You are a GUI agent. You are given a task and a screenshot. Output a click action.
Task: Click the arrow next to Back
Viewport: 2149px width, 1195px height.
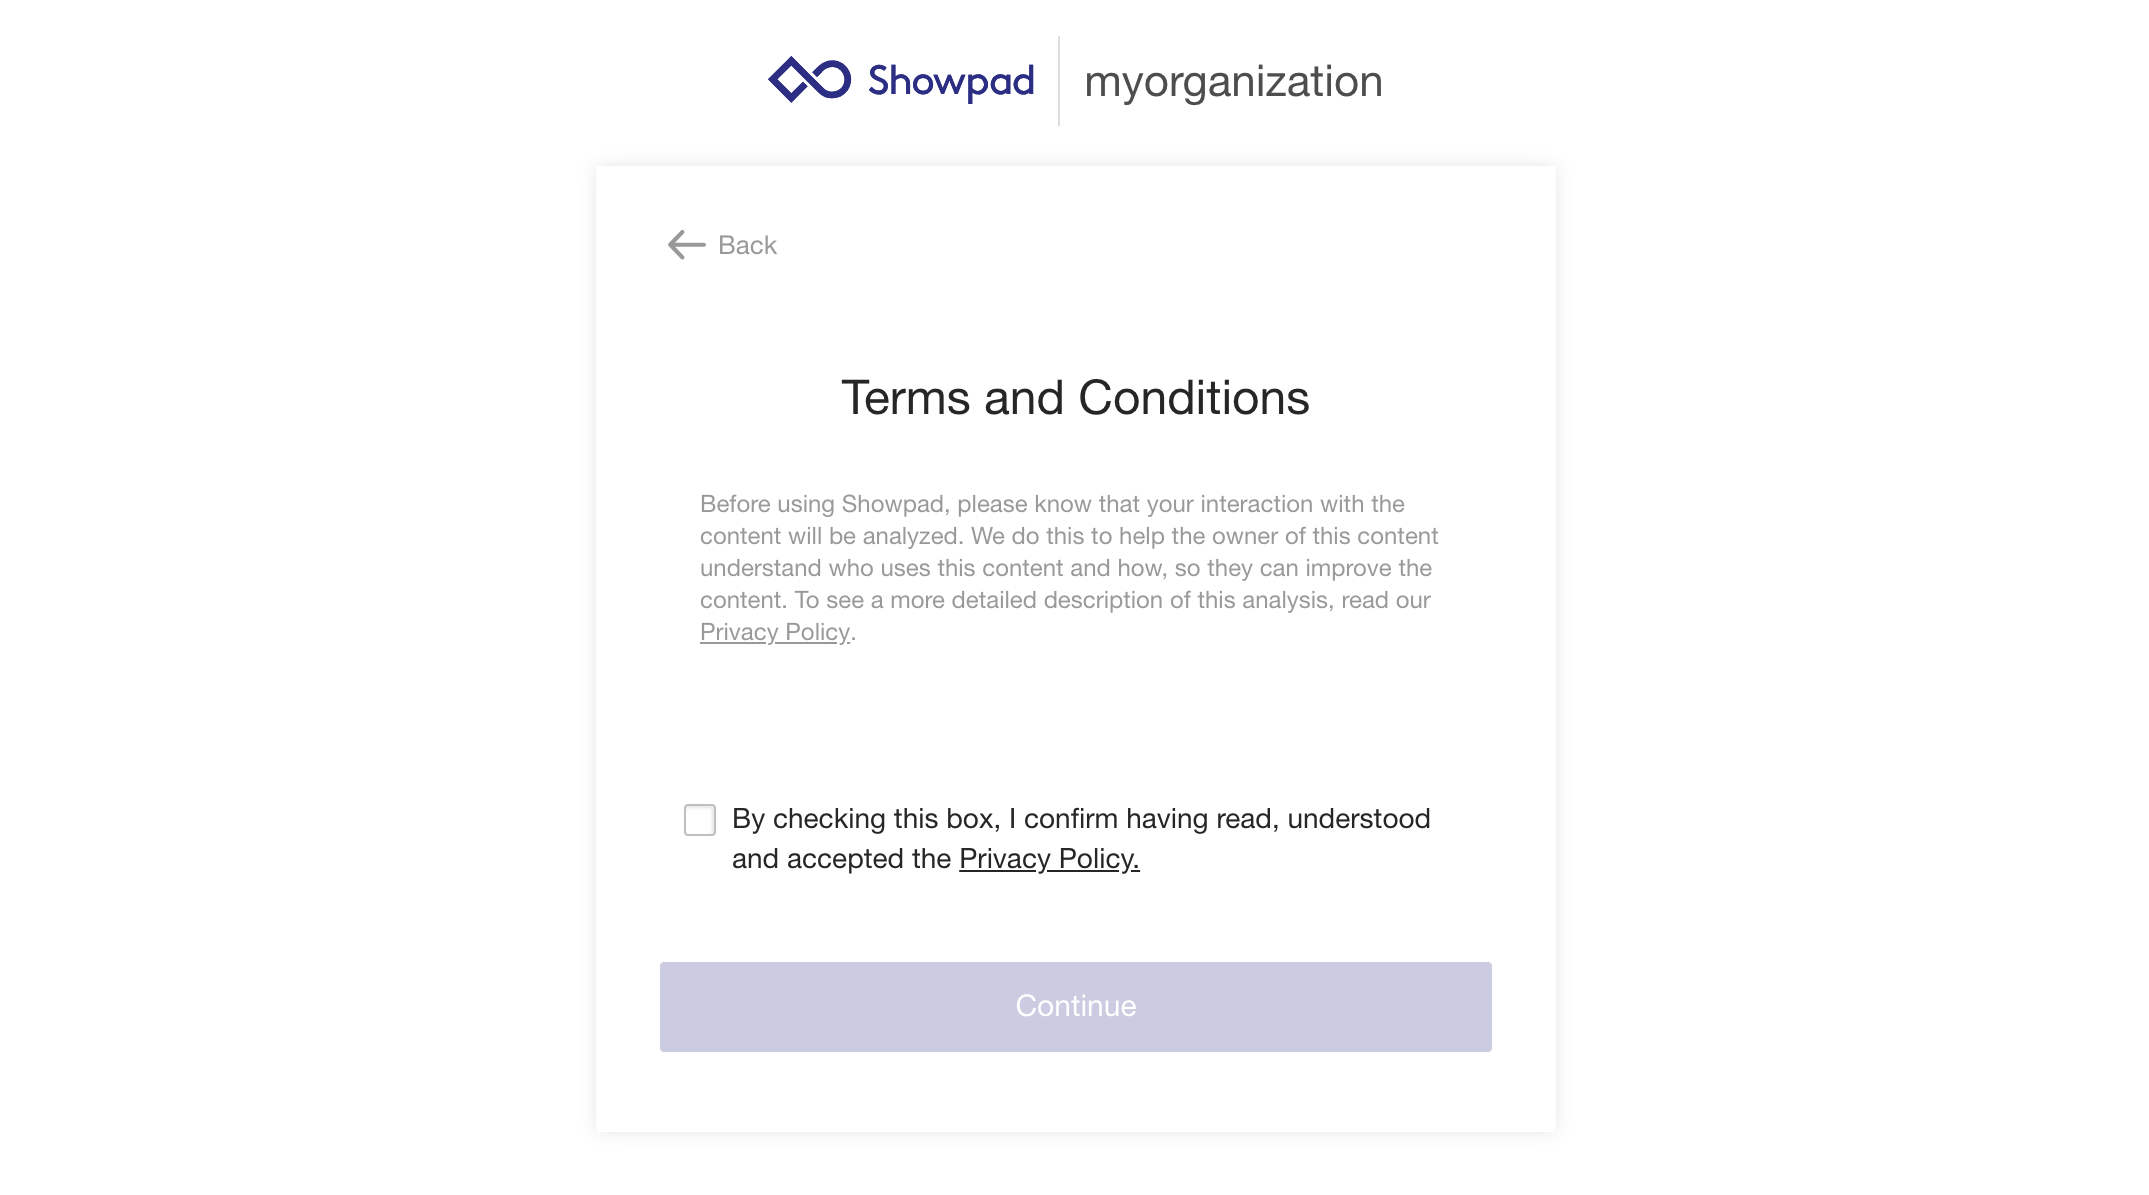point(686,245)
